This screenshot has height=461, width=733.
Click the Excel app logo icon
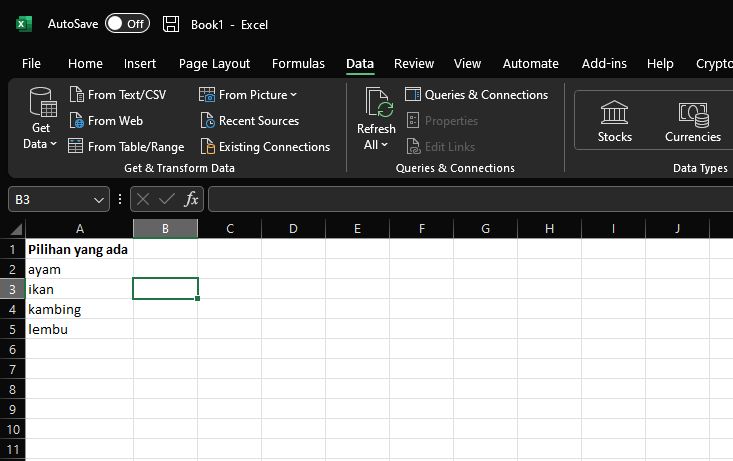click(x=24, y=24)
